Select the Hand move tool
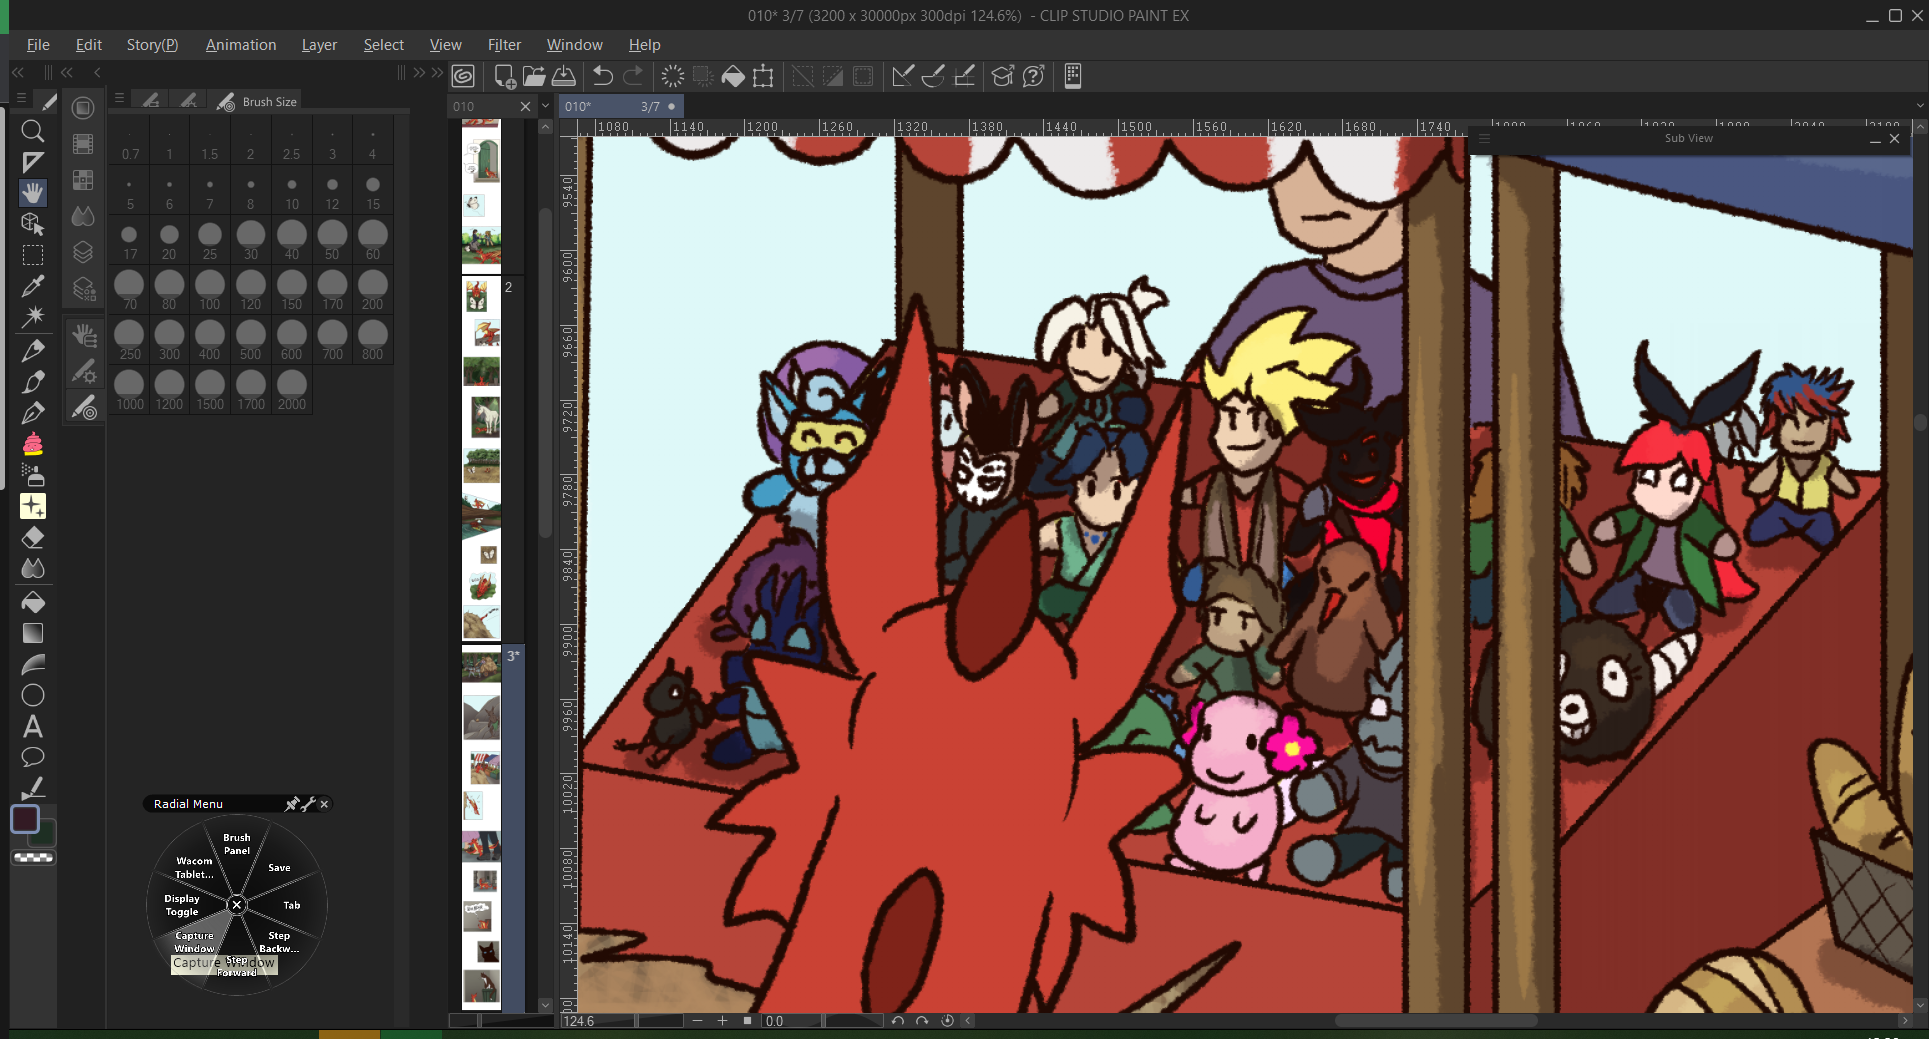1929x1039 pixels. click(33, 193)
